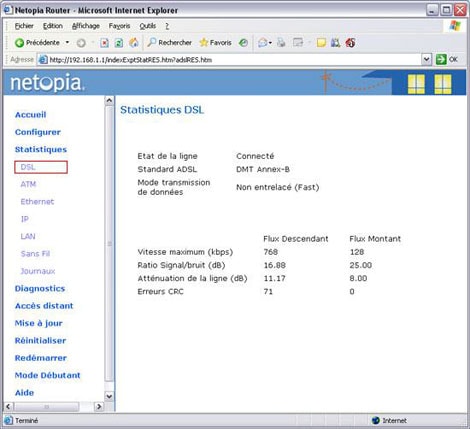Expand the Précédente history dropdown arrow

click(67, 43)
